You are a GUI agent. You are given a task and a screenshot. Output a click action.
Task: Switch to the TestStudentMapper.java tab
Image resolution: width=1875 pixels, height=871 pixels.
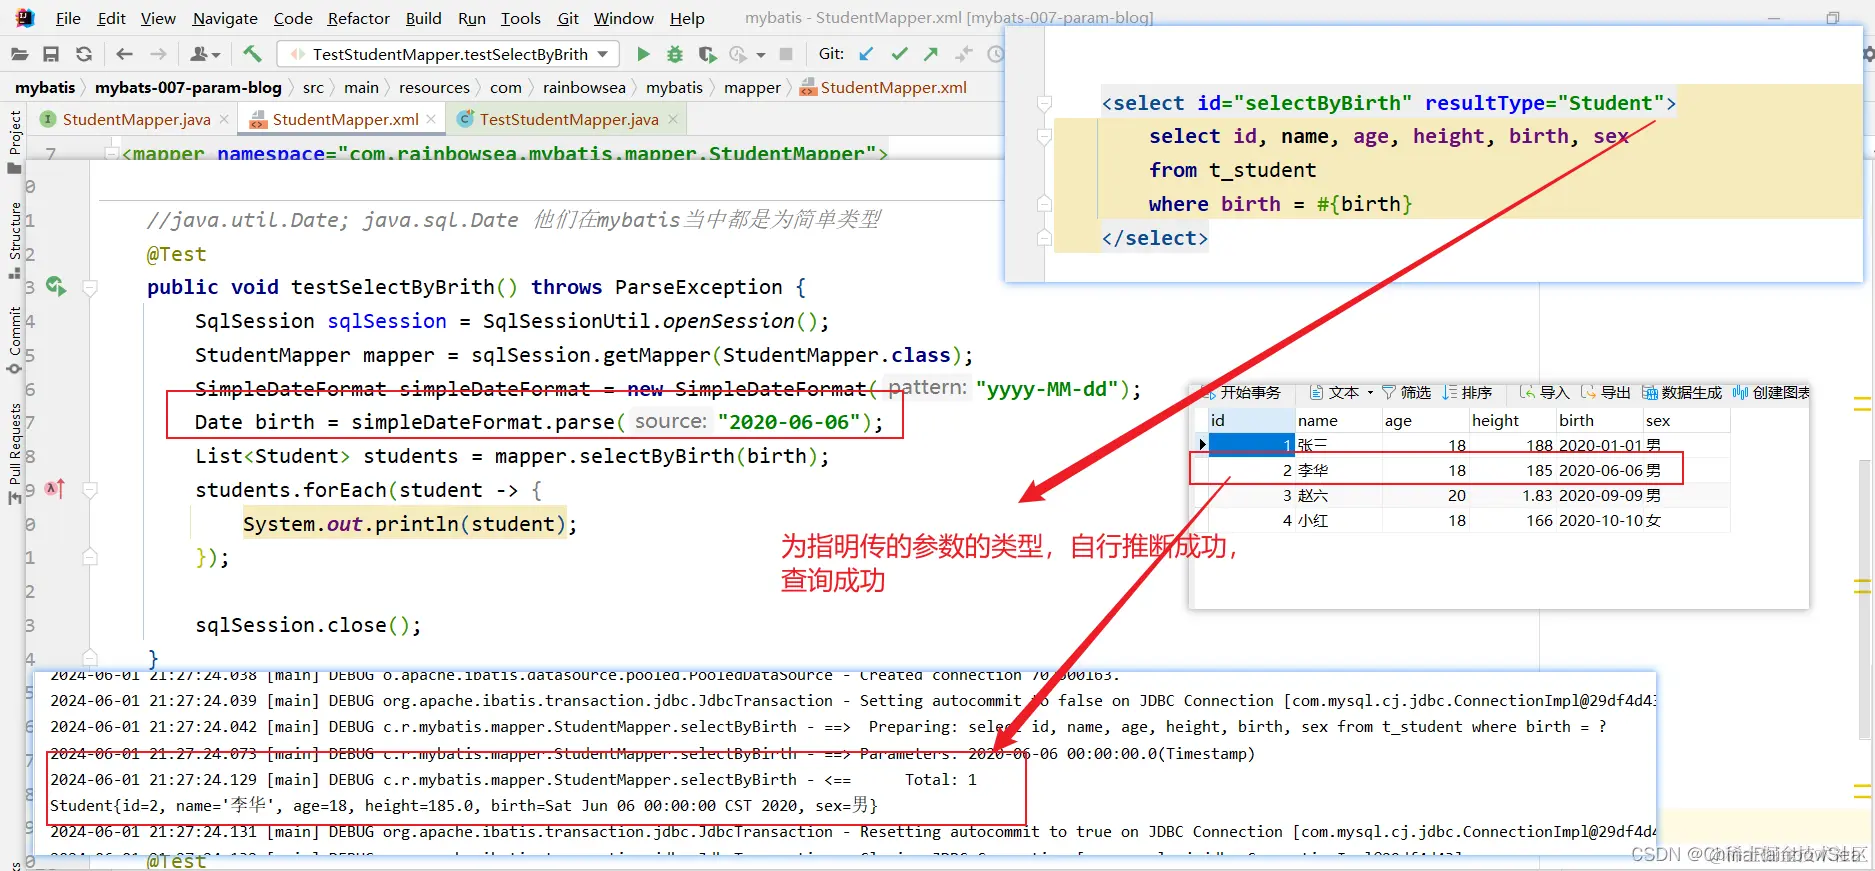point(568,119)
